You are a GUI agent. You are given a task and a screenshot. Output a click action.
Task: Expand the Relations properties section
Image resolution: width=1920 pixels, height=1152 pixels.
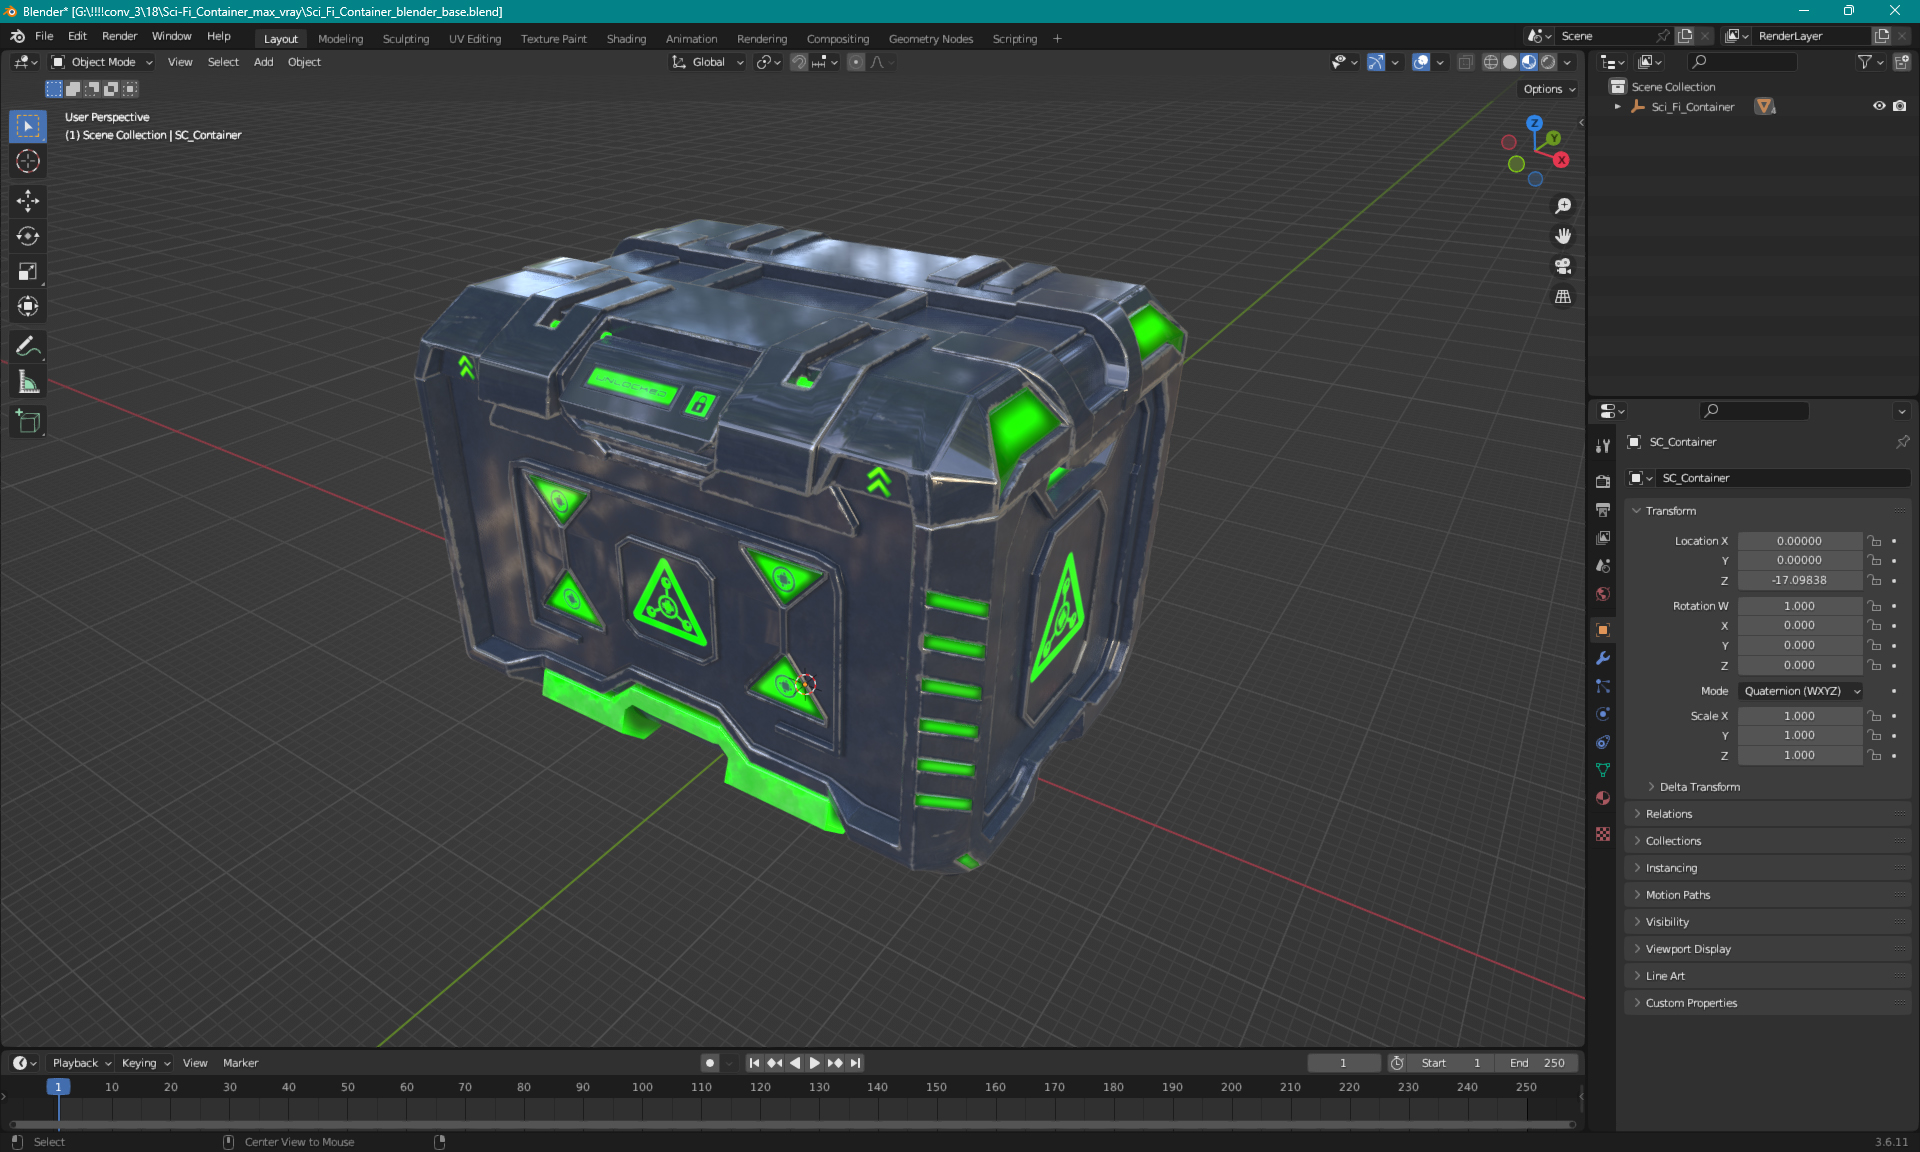(1669, 813)
